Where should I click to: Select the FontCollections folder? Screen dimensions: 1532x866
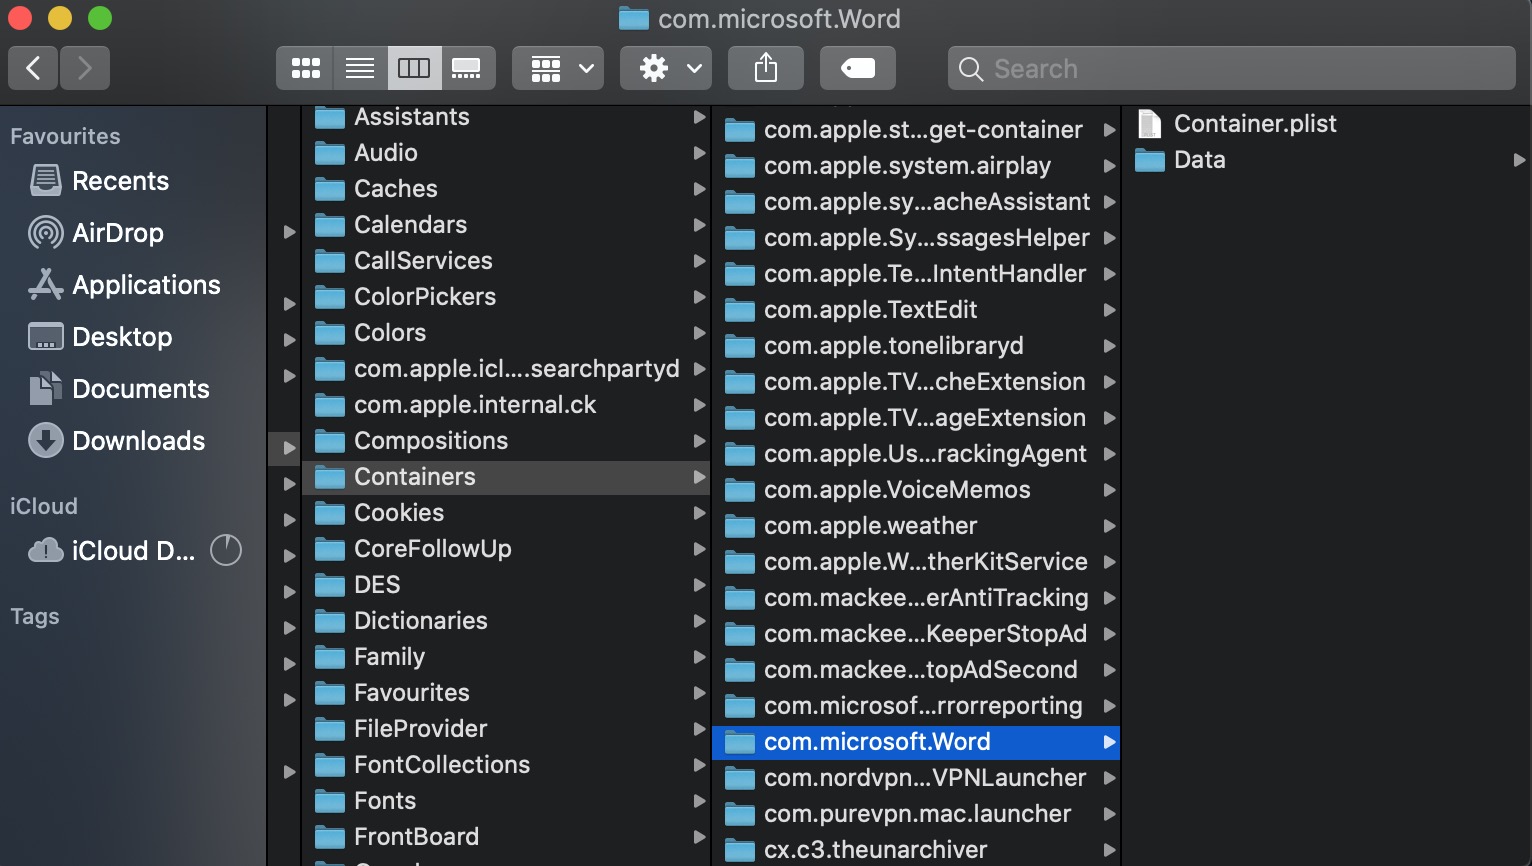(x=506, y=765)
